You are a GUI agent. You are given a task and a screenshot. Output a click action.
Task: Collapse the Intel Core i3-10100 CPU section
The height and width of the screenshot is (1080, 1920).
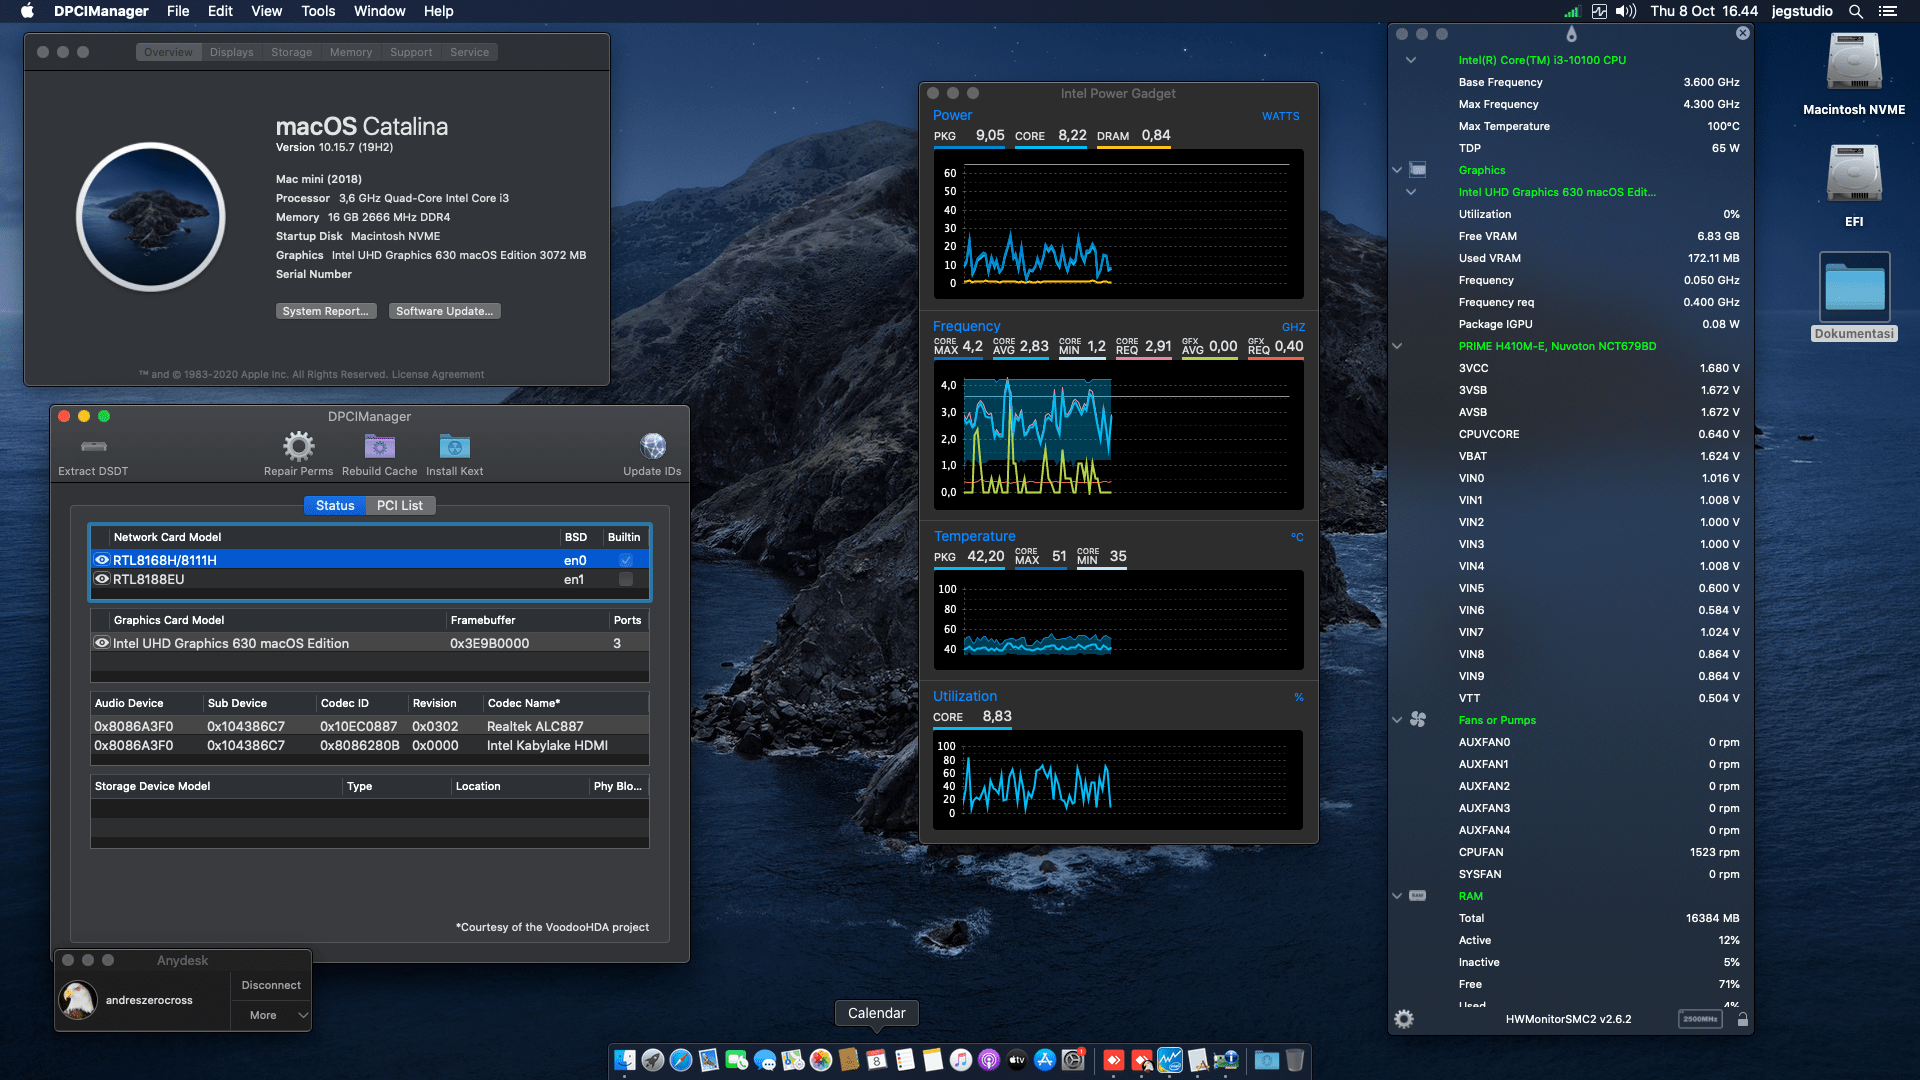(x=1410, y=60)
